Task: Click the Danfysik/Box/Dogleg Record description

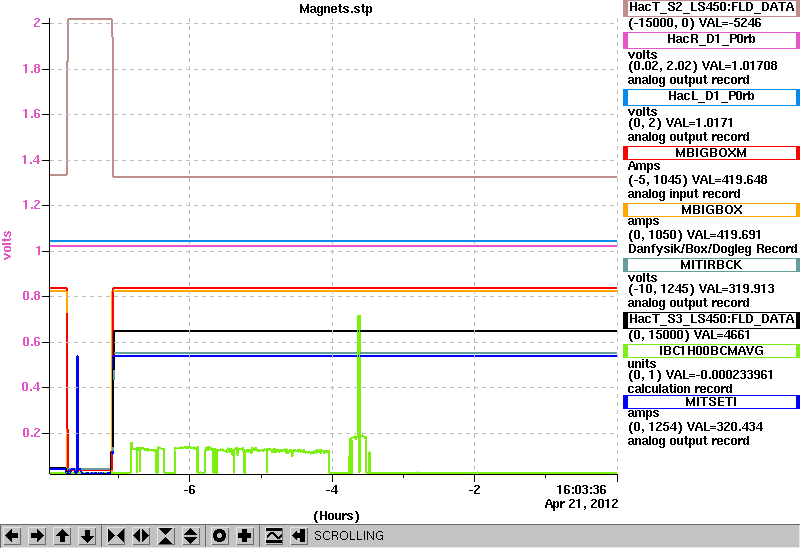Action: coord(713,249)
